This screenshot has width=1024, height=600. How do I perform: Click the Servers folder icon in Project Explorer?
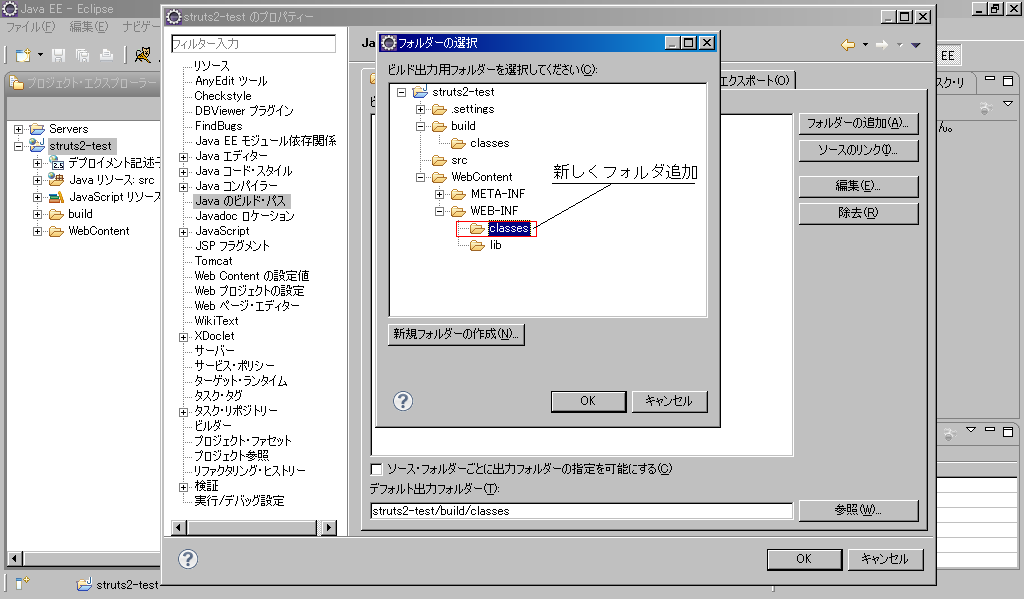37,129
